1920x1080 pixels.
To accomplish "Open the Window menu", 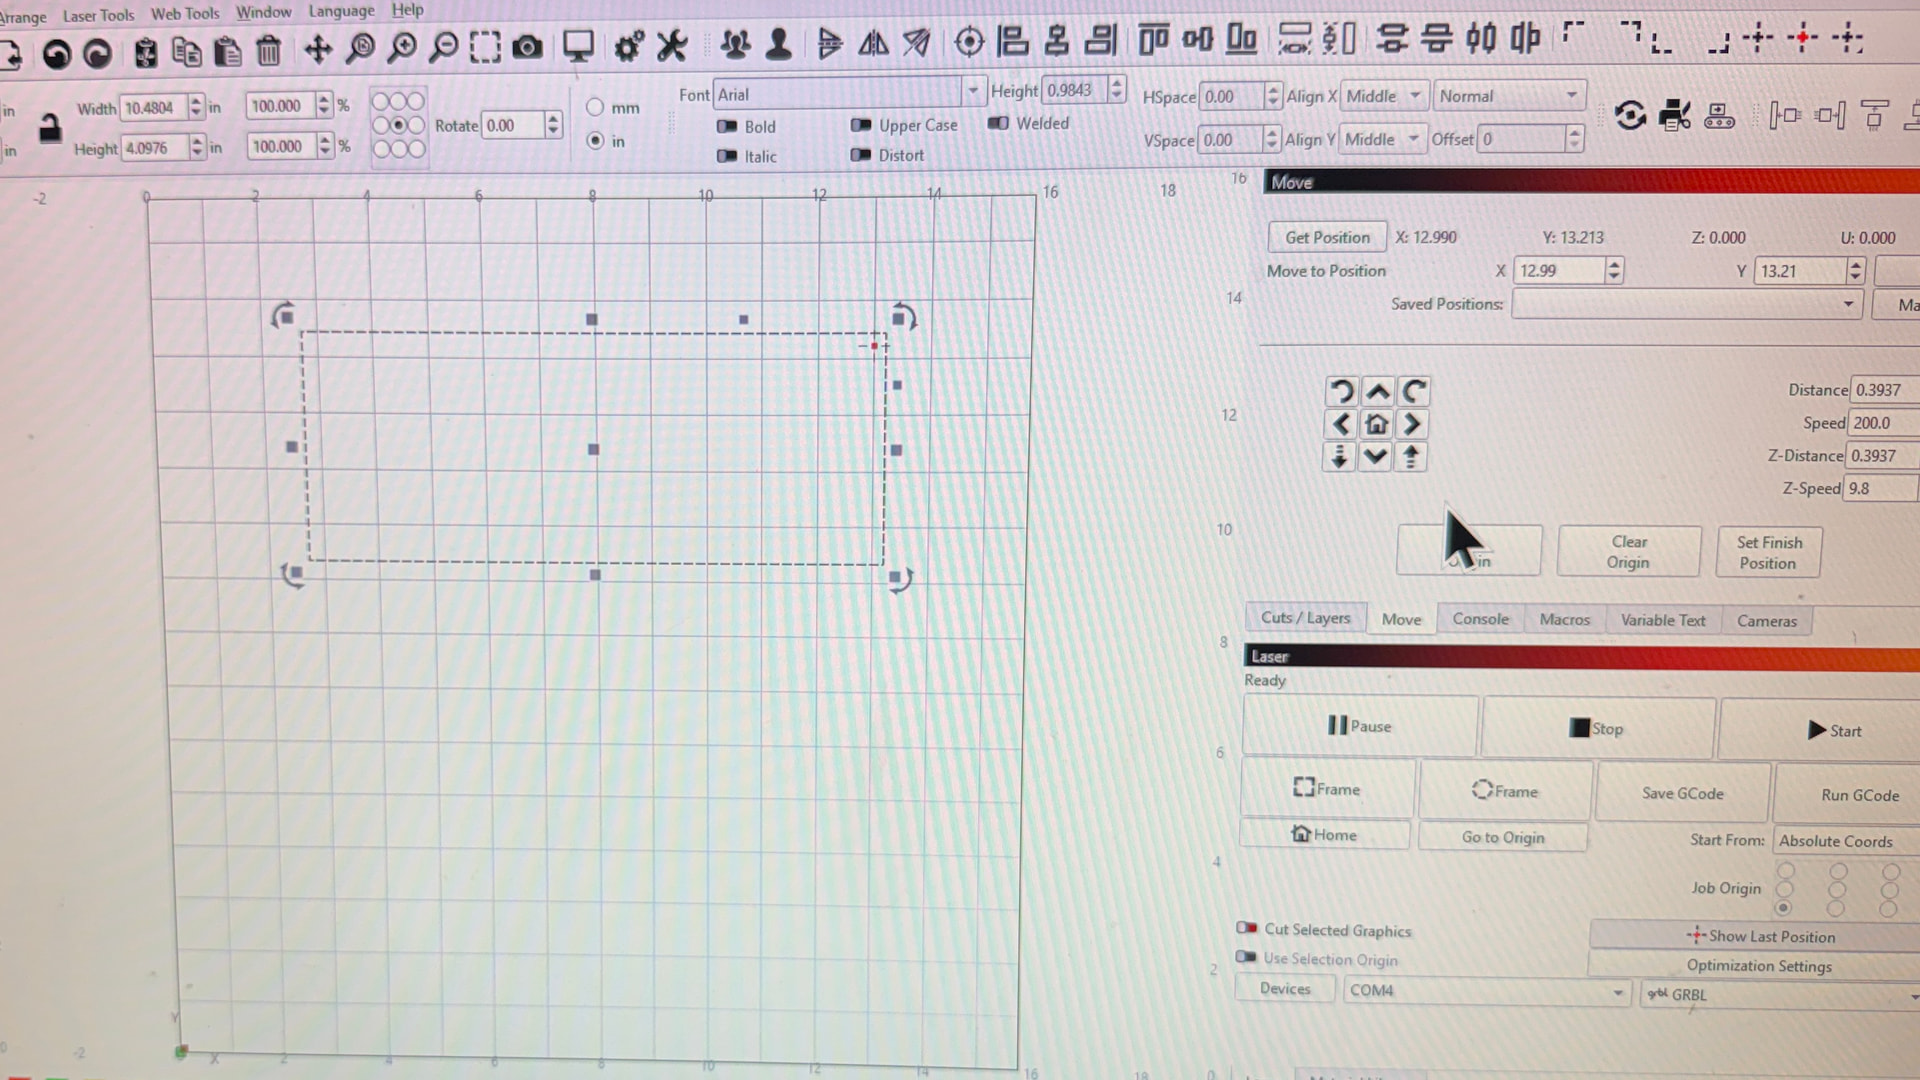I will (264, 12).
